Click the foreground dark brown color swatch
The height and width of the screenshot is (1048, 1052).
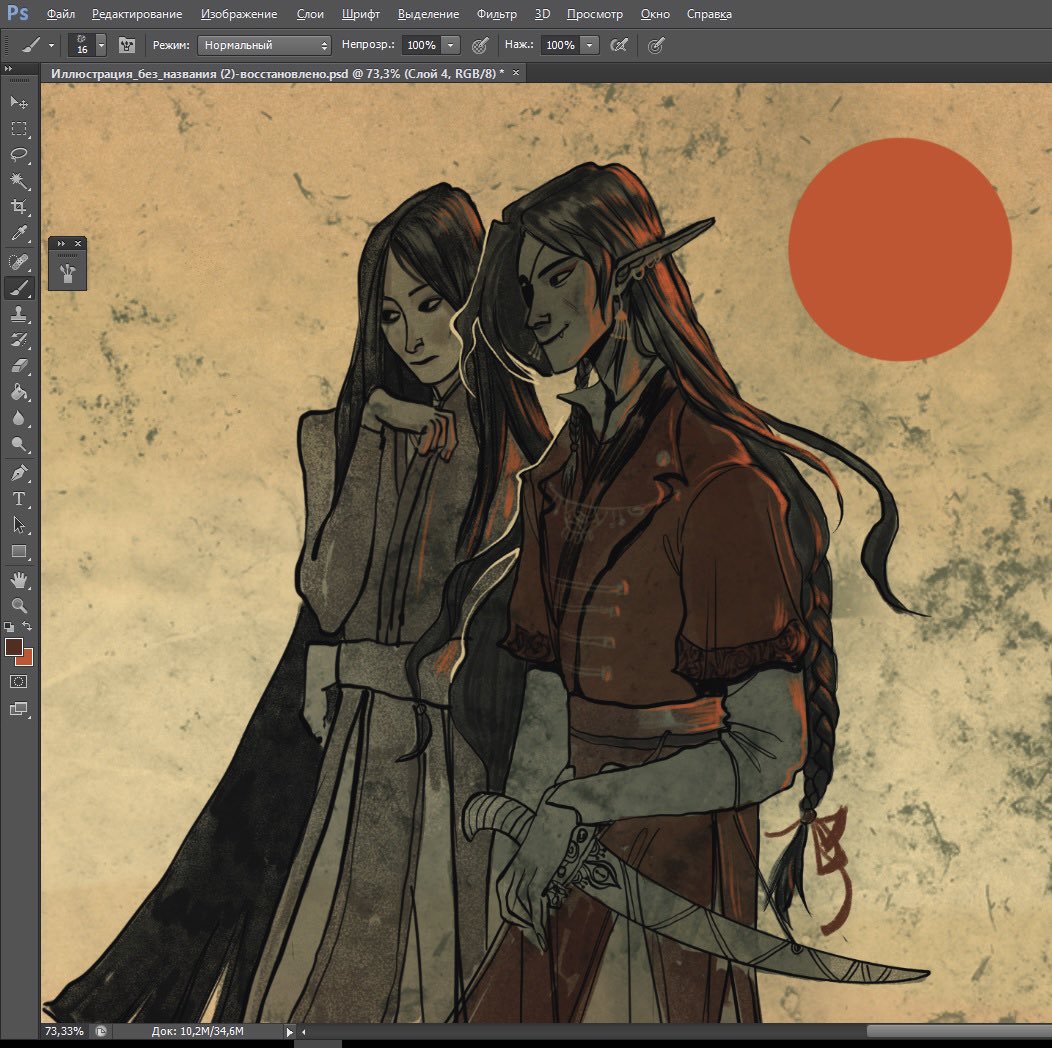tap(13, 646)
